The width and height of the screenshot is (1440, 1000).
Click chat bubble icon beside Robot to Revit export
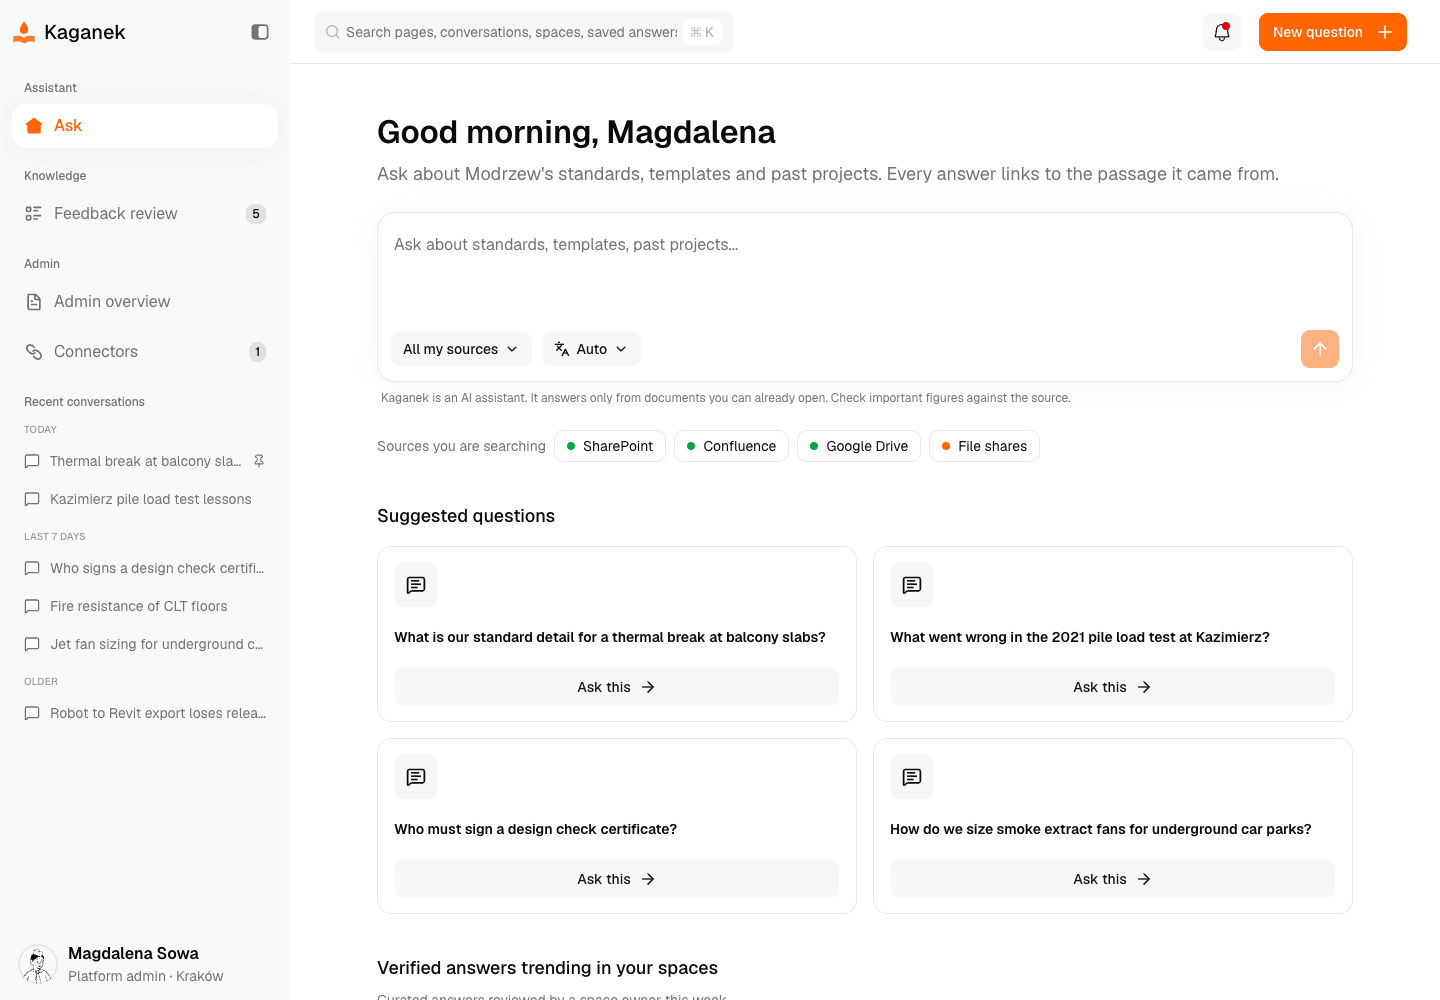(32, 713)
